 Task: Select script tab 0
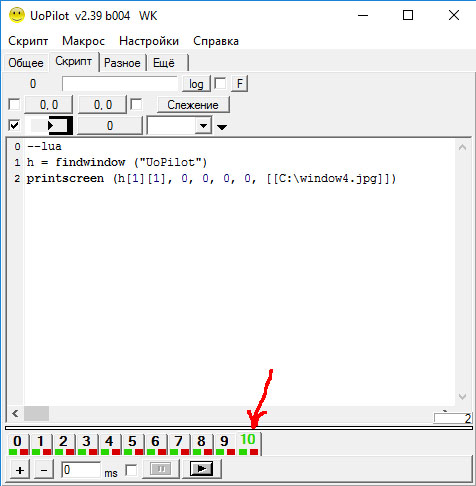coord(17,444)
